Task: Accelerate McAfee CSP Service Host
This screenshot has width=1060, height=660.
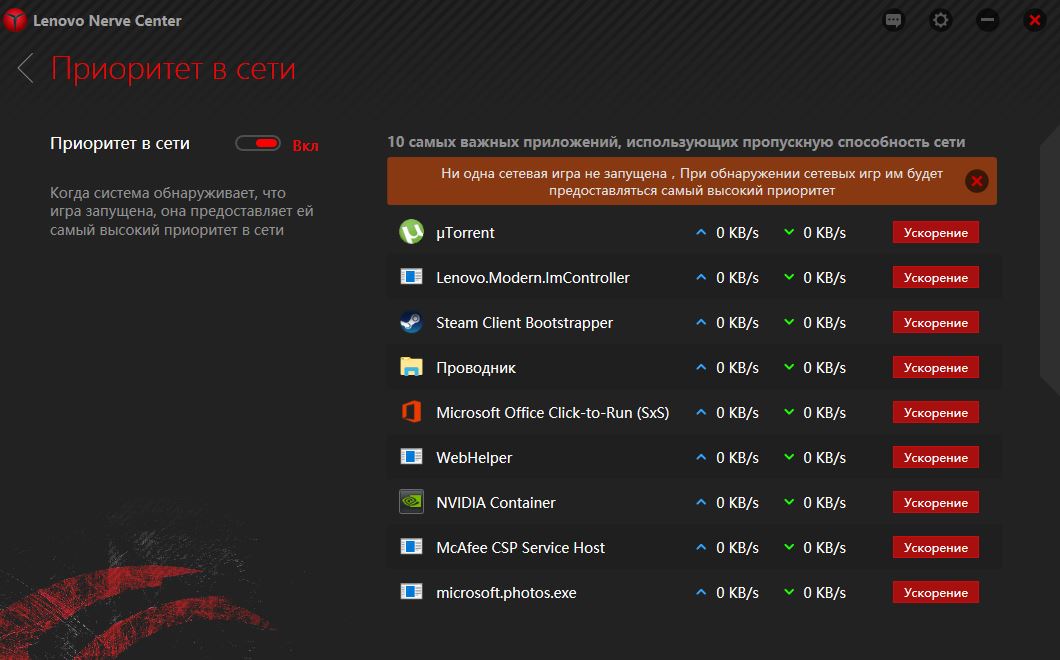Action: 936,547
